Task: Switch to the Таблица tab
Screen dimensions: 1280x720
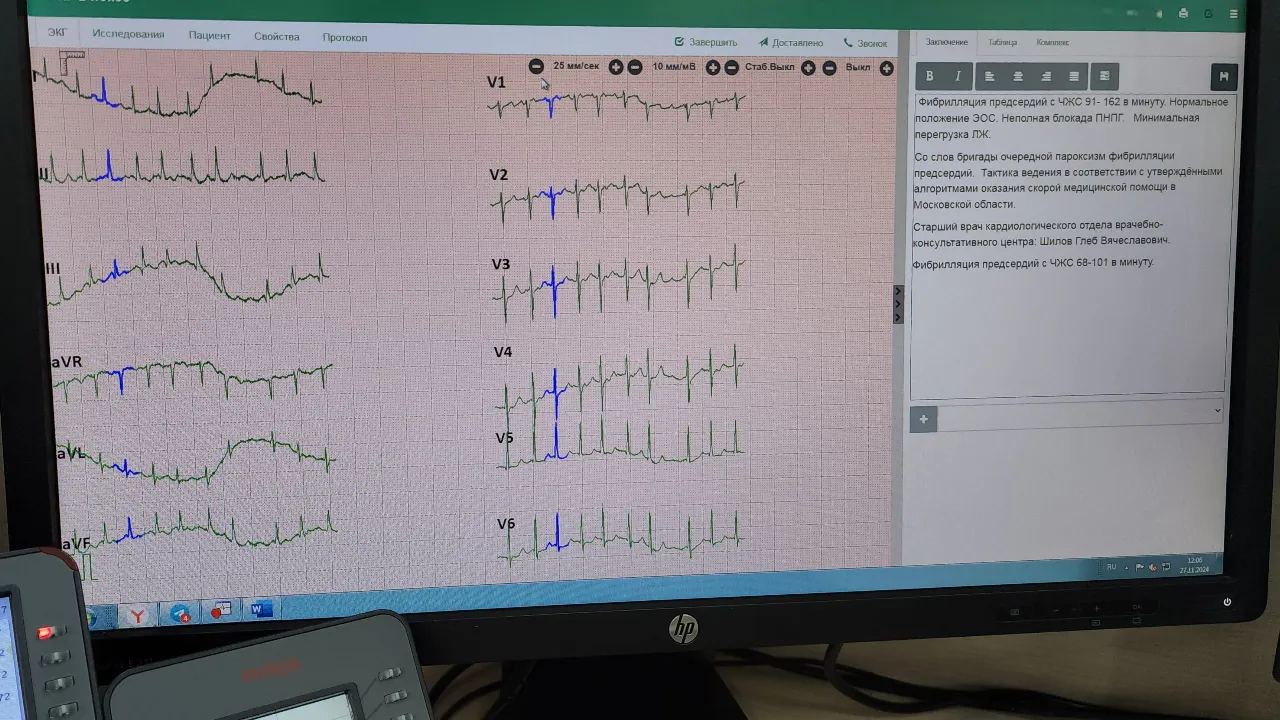Action: (1002, 42)
